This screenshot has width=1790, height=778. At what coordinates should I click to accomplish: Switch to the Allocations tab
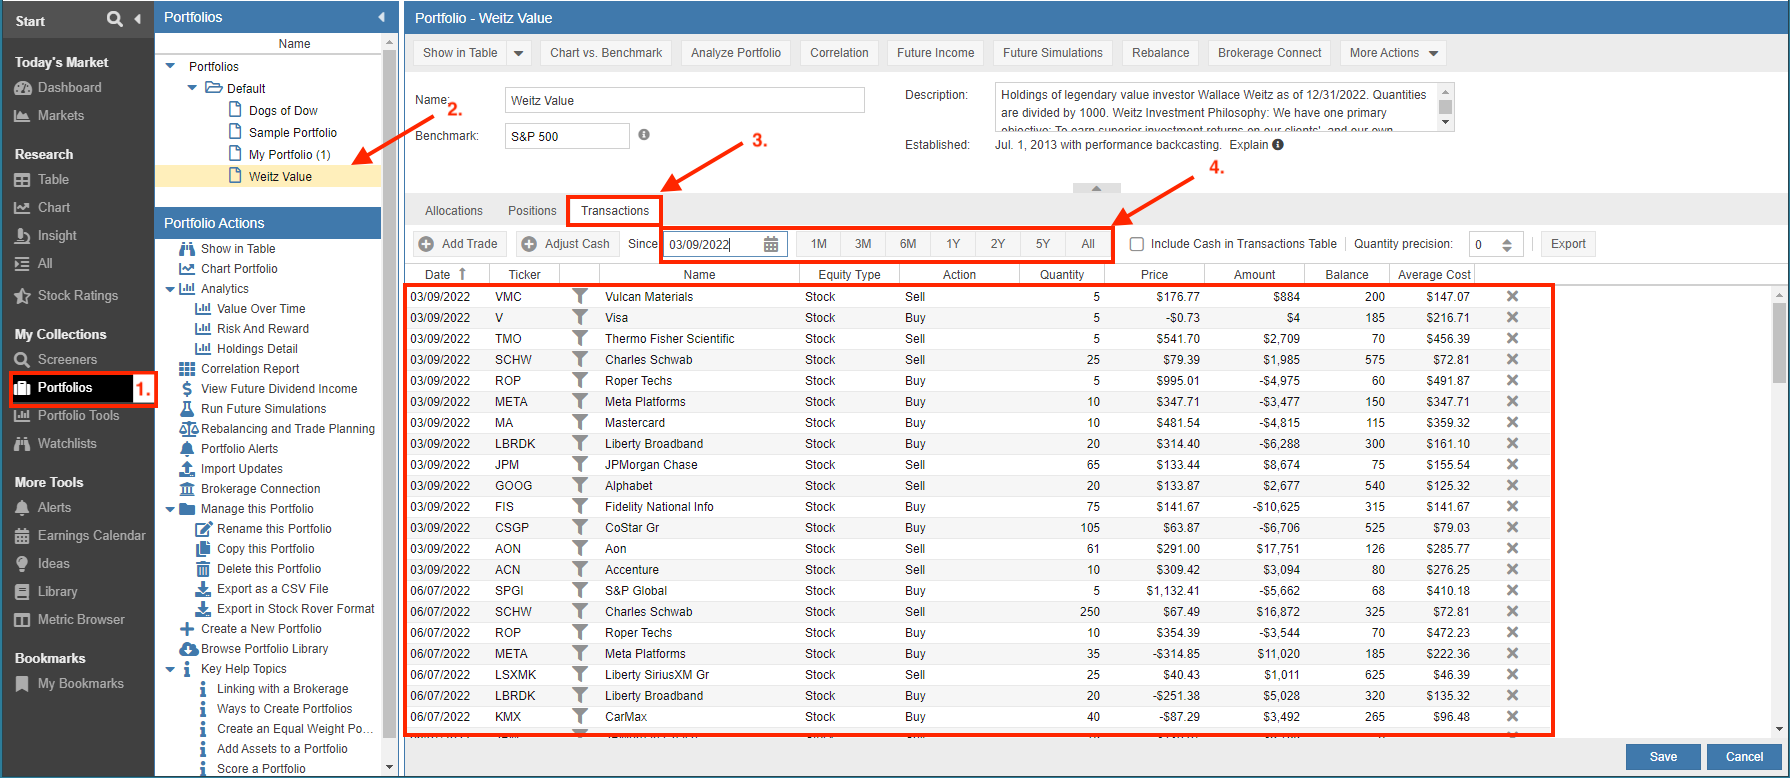coord(454,211)
